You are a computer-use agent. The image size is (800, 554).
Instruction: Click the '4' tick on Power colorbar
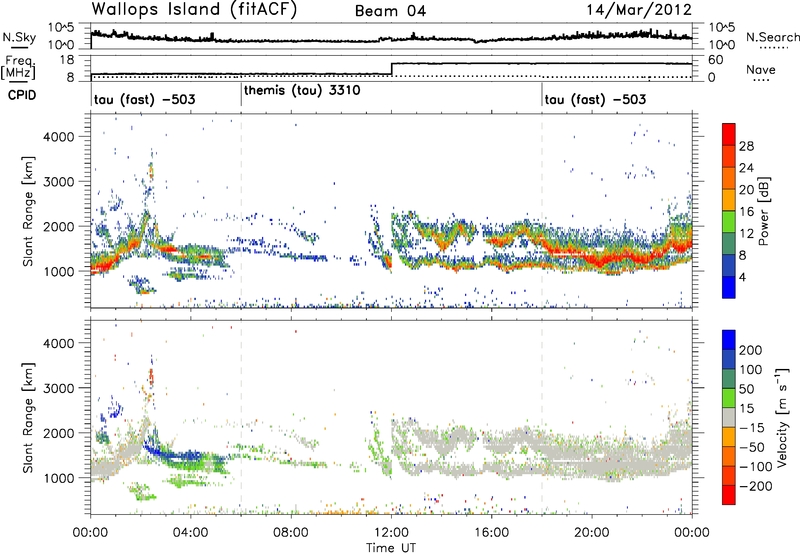click(x=742, y=277)
